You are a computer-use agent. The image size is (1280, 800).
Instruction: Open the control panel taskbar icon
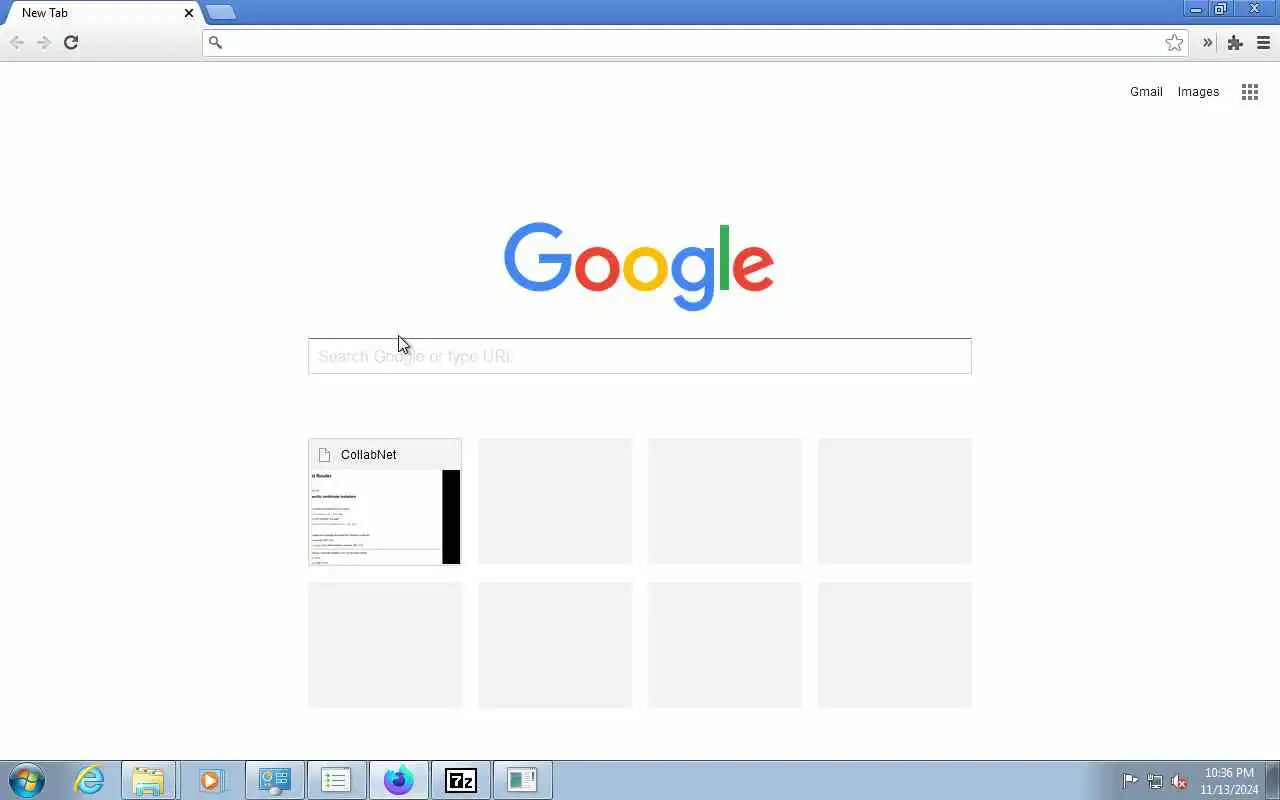274,780
